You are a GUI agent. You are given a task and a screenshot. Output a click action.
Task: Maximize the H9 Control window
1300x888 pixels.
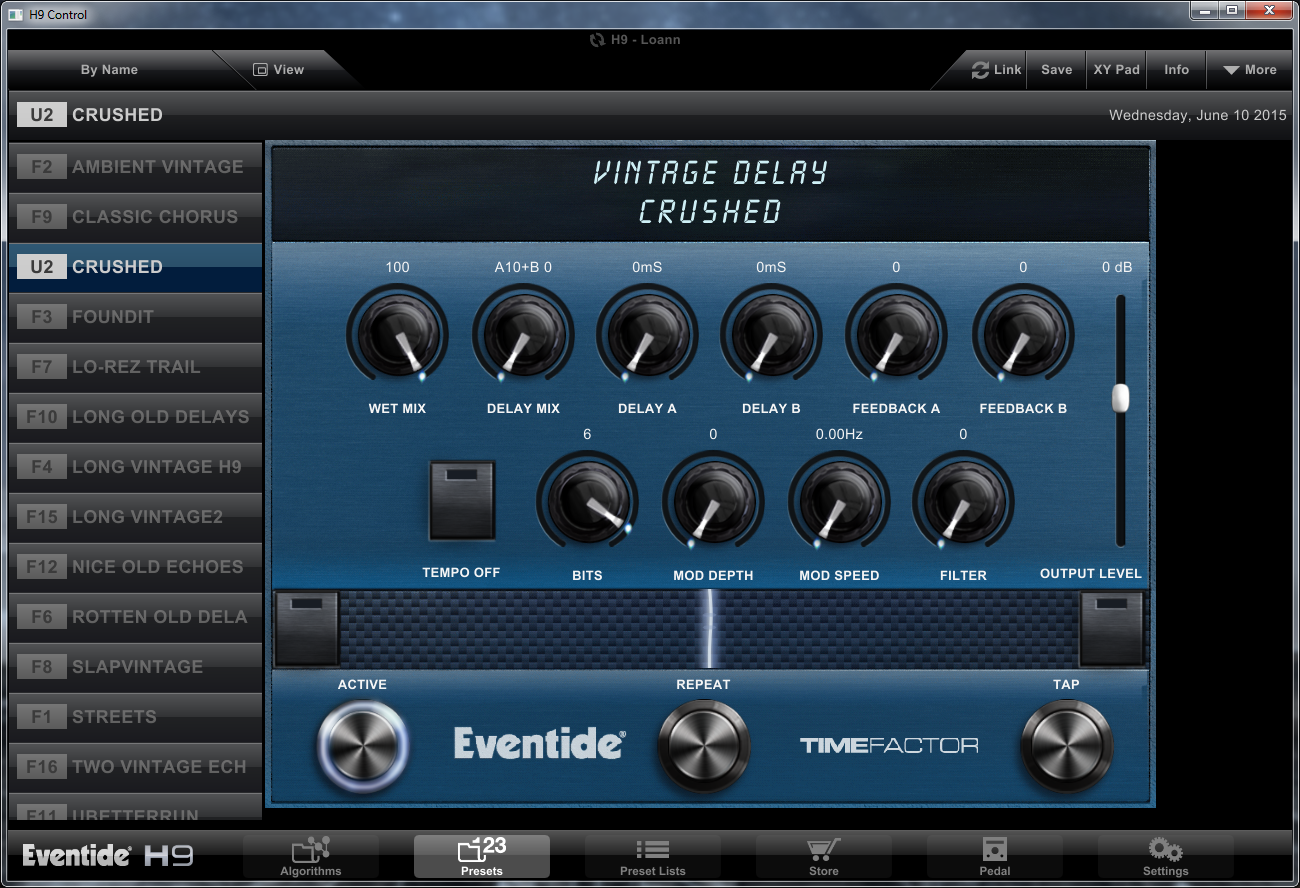point(1231,11)
